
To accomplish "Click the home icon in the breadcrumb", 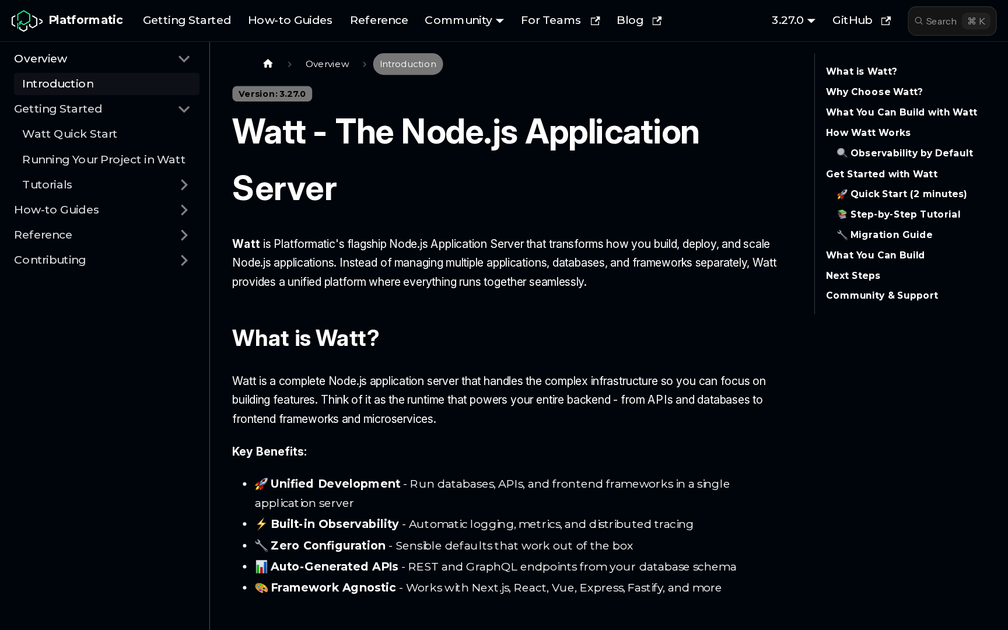I will point(268,63).
